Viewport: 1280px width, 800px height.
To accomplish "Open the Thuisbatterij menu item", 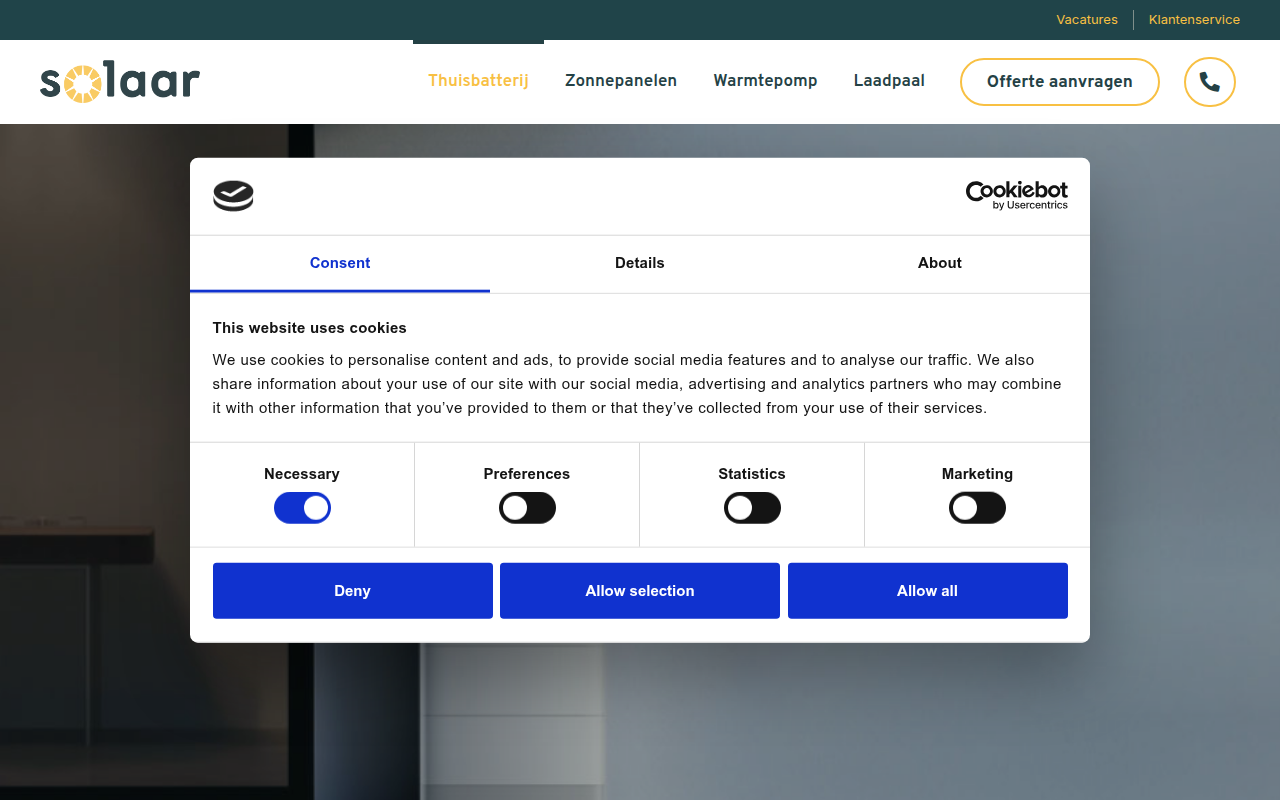I will 478,81.
